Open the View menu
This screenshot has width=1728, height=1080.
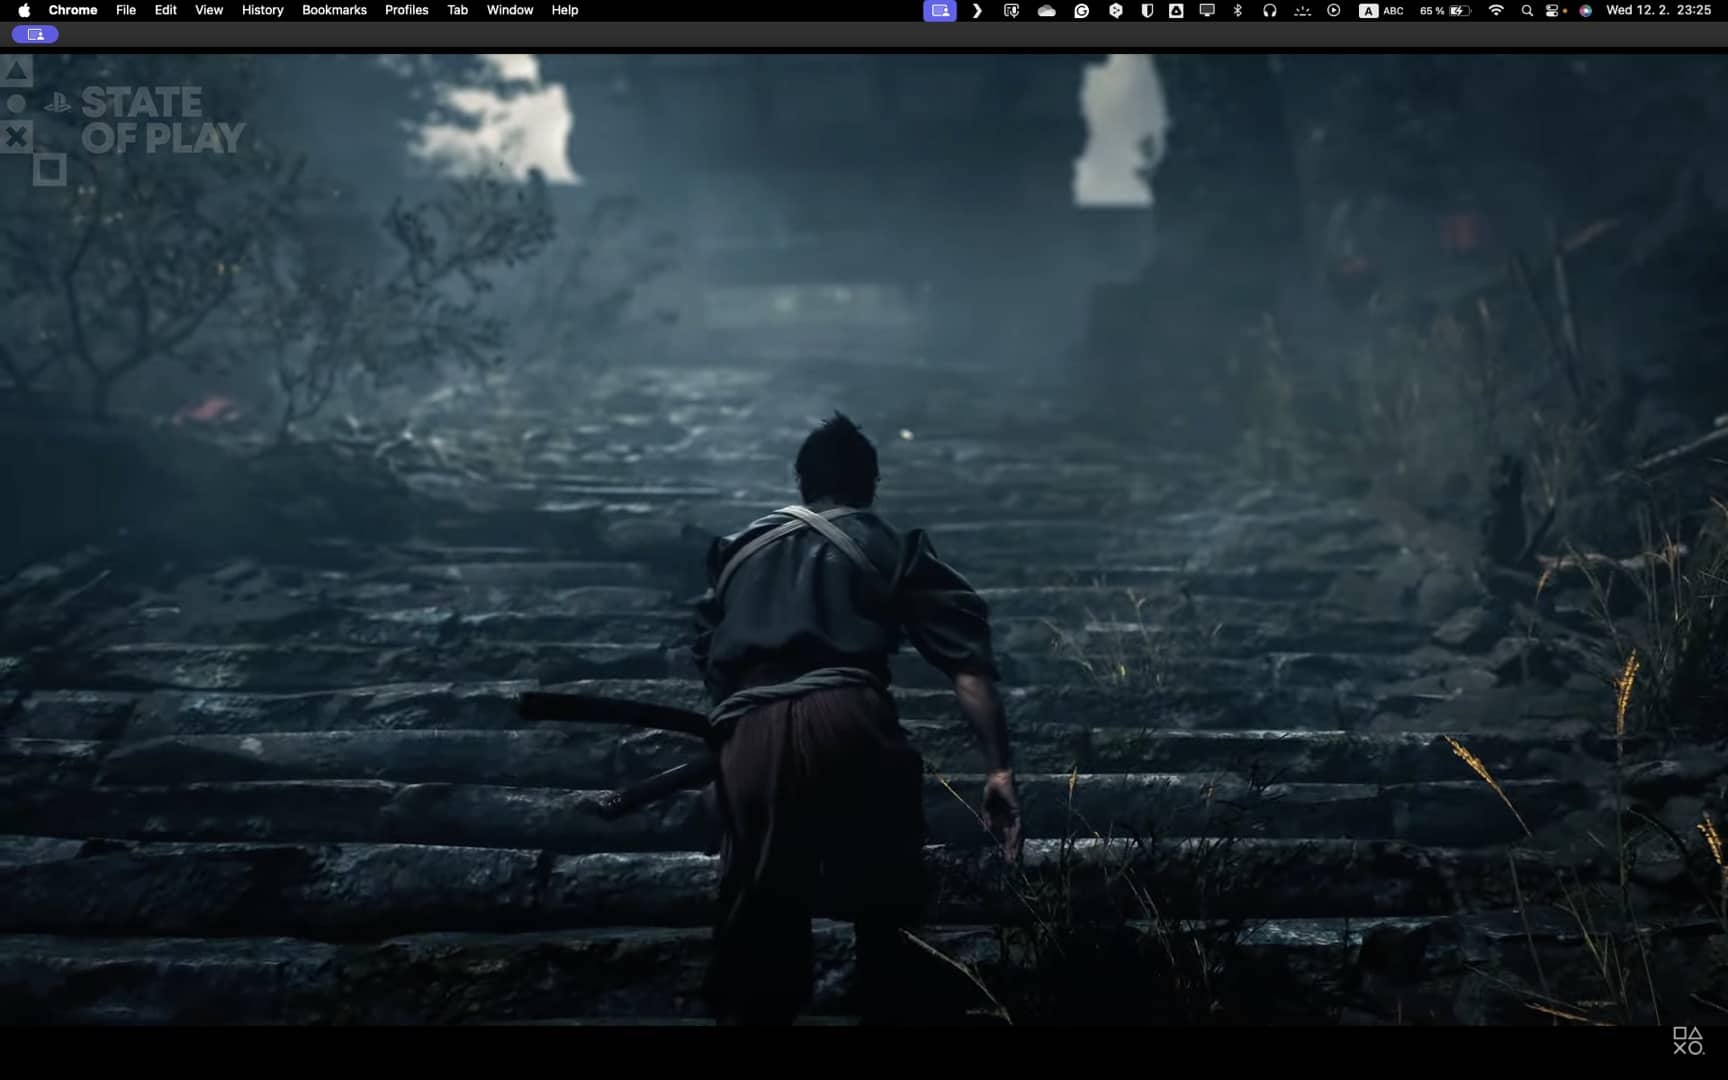209,10
